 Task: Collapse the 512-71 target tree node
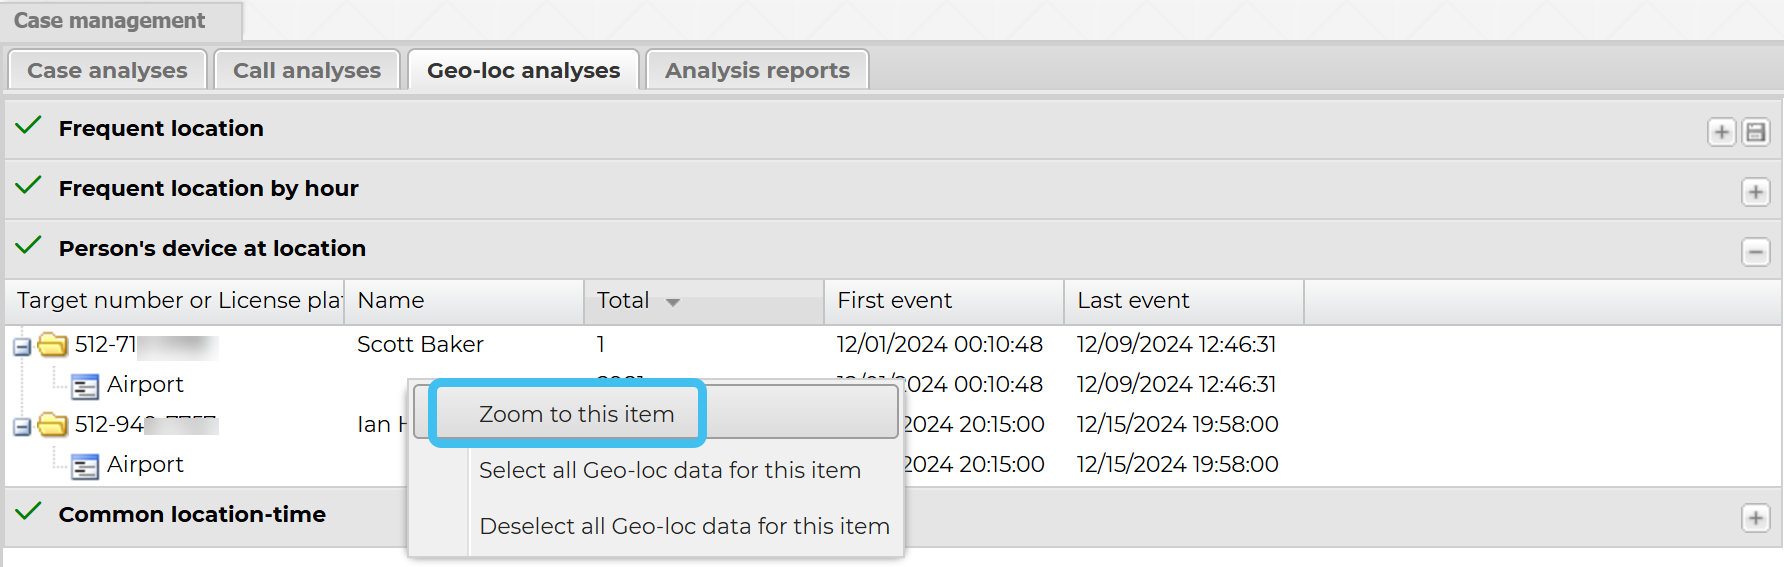coord(21,347)
